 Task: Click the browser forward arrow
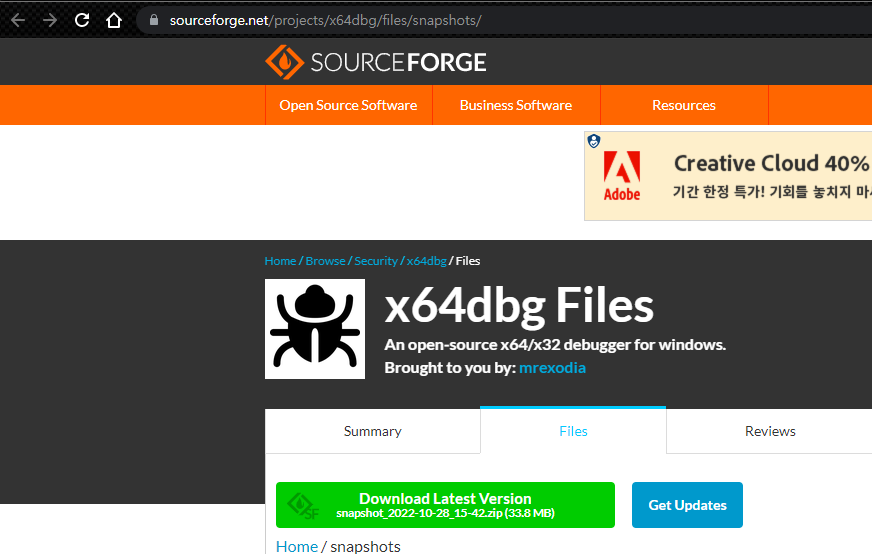tap(50, 21)
